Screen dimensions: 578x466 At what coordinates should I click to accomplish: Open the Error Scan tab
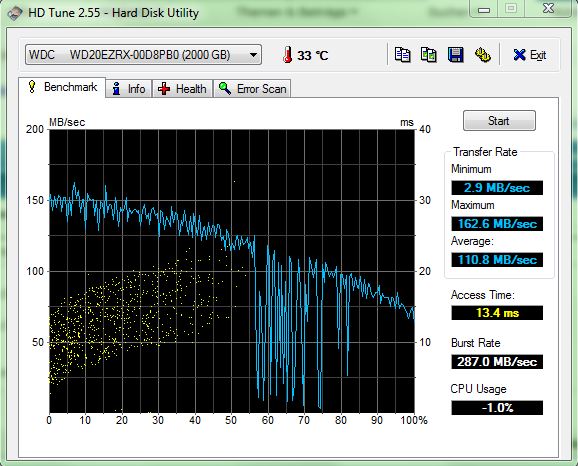(252, 89)
